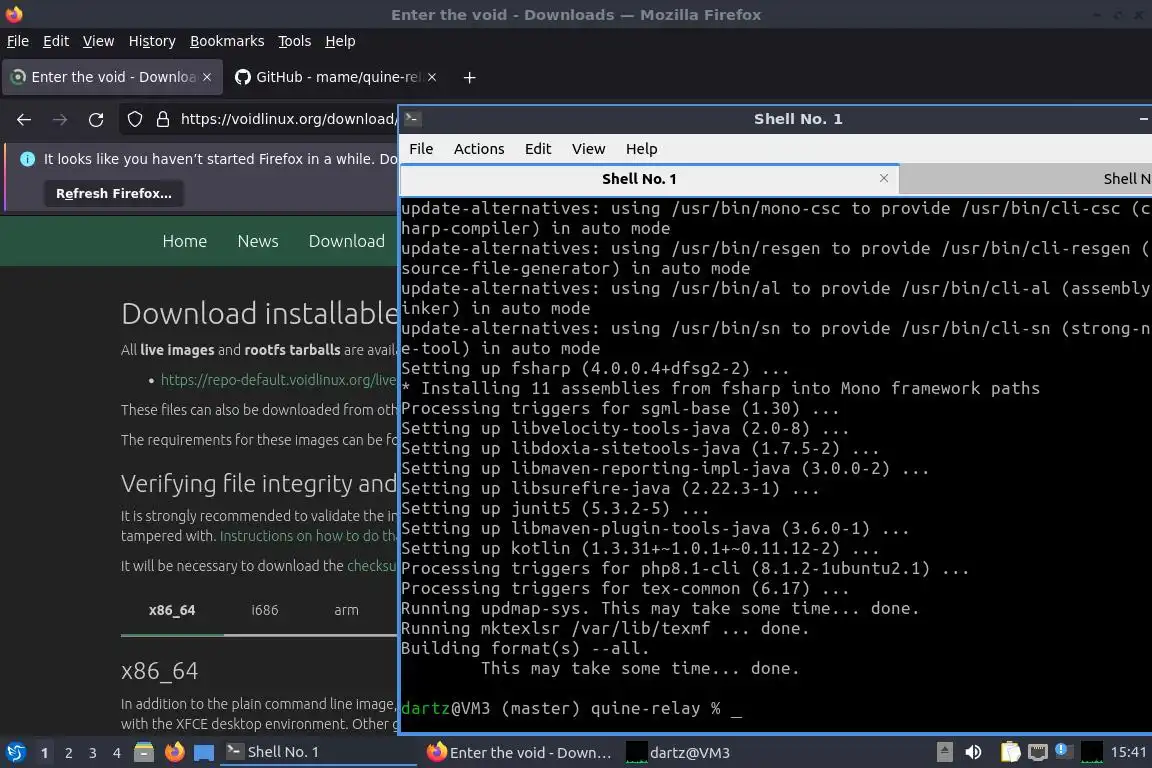Screen dimensions: 1152x768
Task: Click 'Setting up kotlin' line in terminal
Action: [x=640, y=548]
